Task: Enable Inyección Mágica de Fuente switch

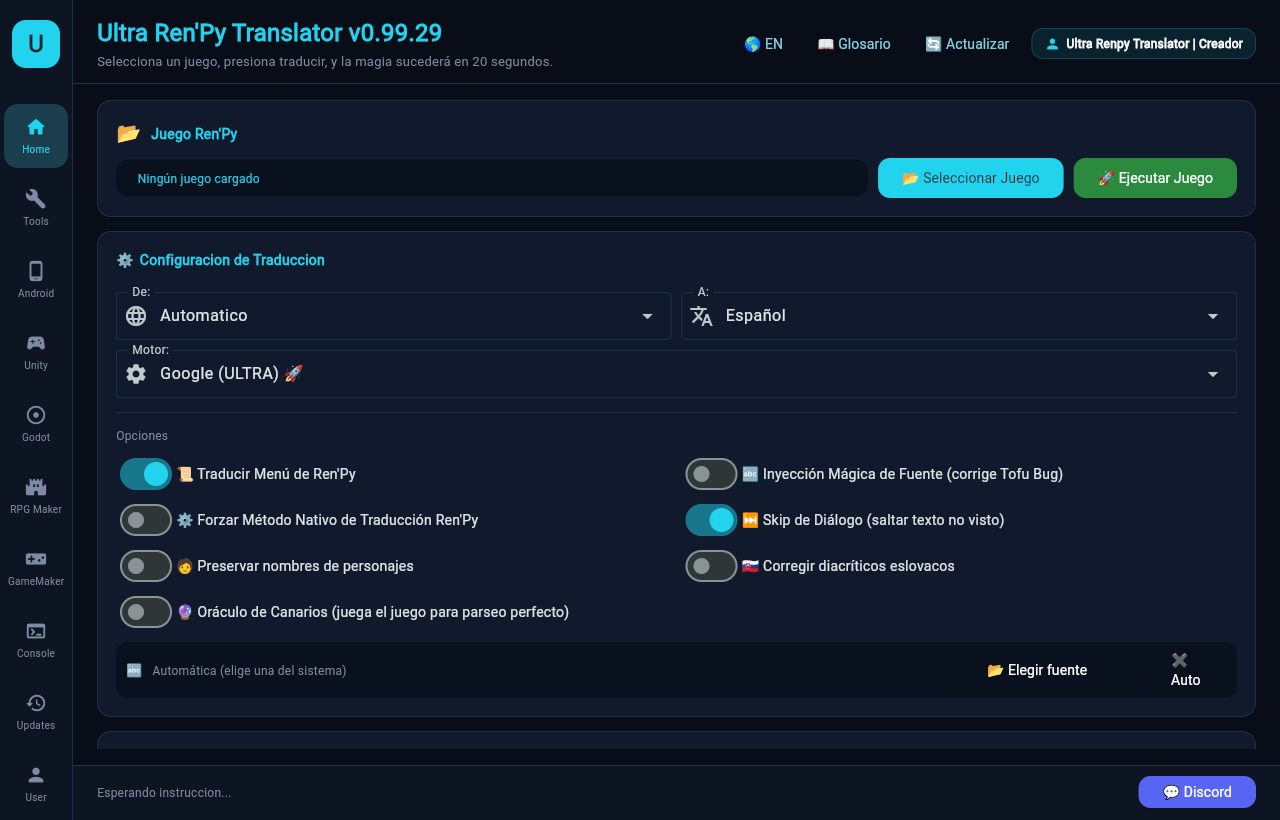Action: point(711,474)
